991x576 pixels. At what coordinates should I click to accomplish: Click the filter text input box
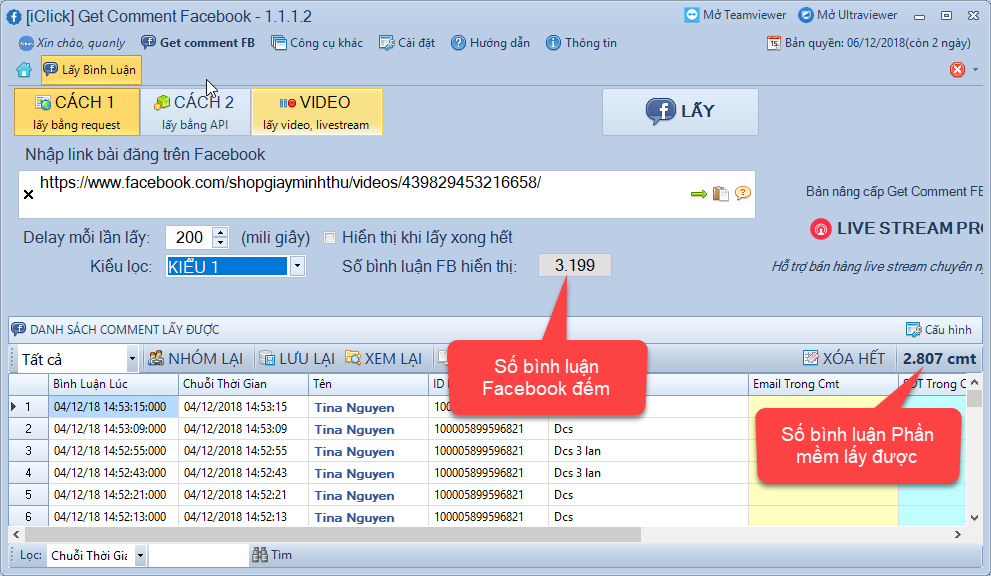pos(198,556)
